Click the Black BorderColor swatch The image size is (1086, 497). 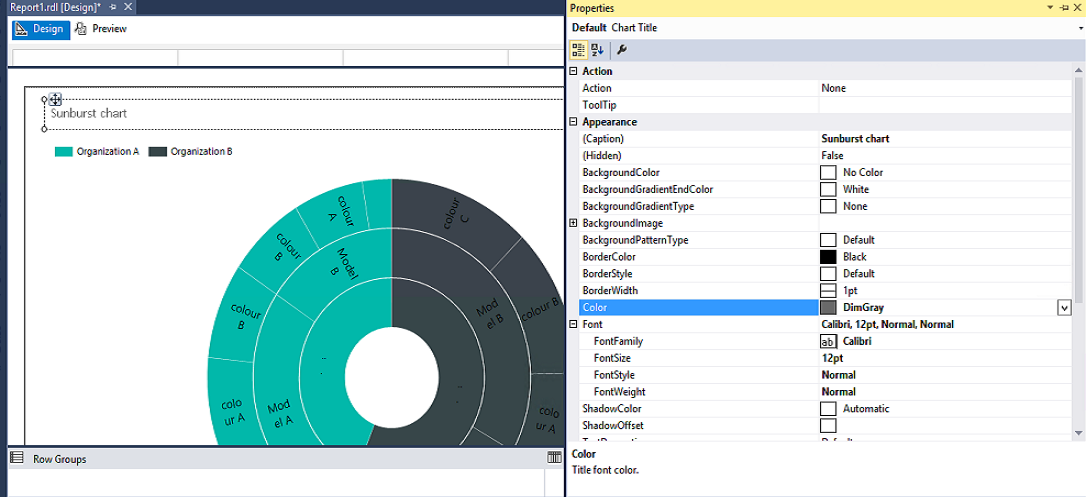pos(828,257)
